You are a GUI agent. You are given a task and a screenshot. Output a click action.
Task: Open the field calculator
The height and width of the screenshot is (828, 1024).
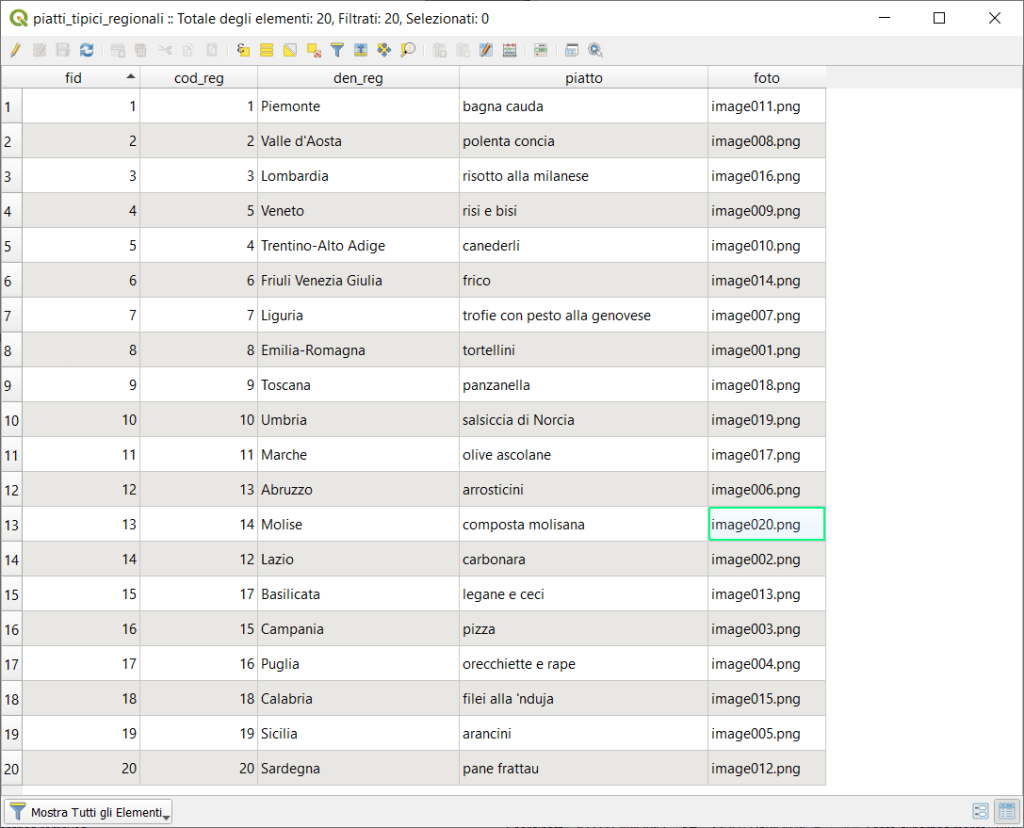coord(486,50)
